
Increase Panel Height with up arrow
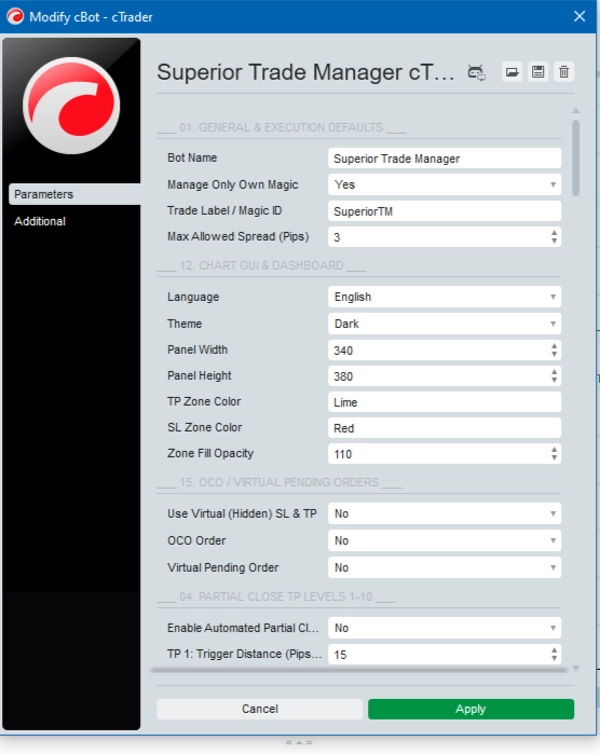click(x=554, y=372)
